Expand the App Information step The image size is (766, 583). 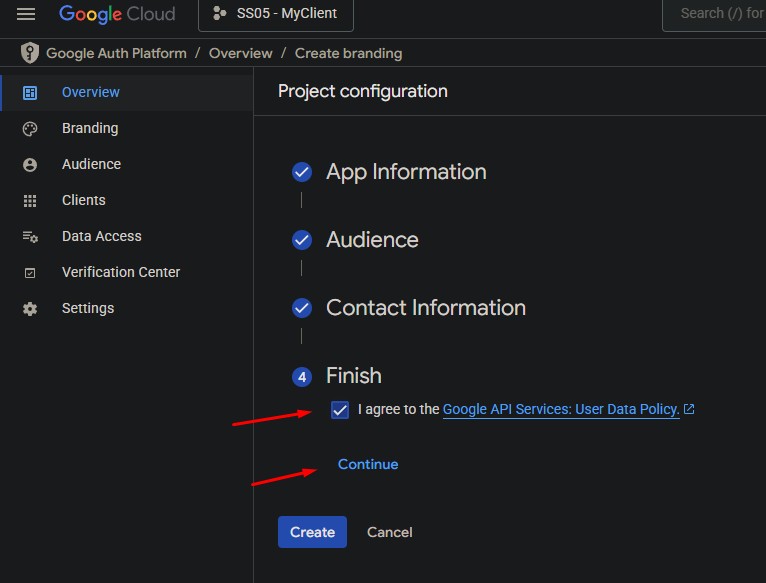[406, 172]
